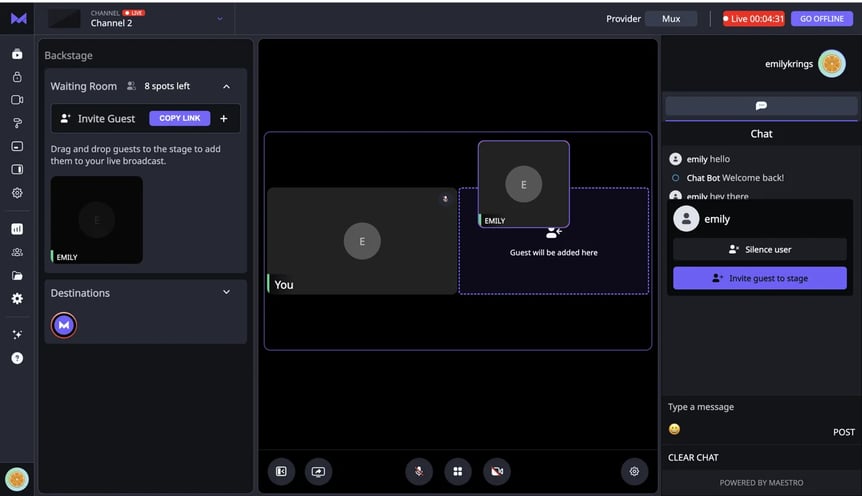
Task: Expand the Destinations section chevron
Action: coord(226,292)
